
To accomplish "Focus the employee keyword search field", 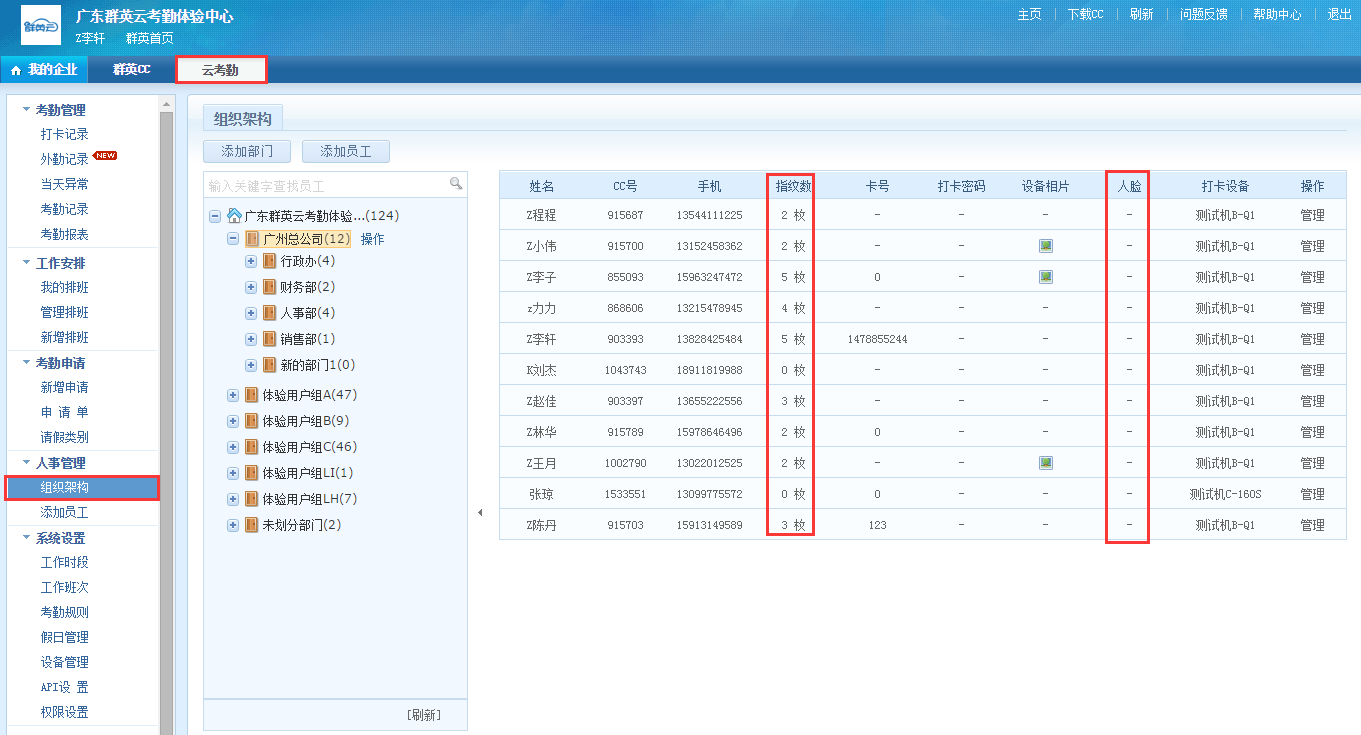I will coord(326,185).
